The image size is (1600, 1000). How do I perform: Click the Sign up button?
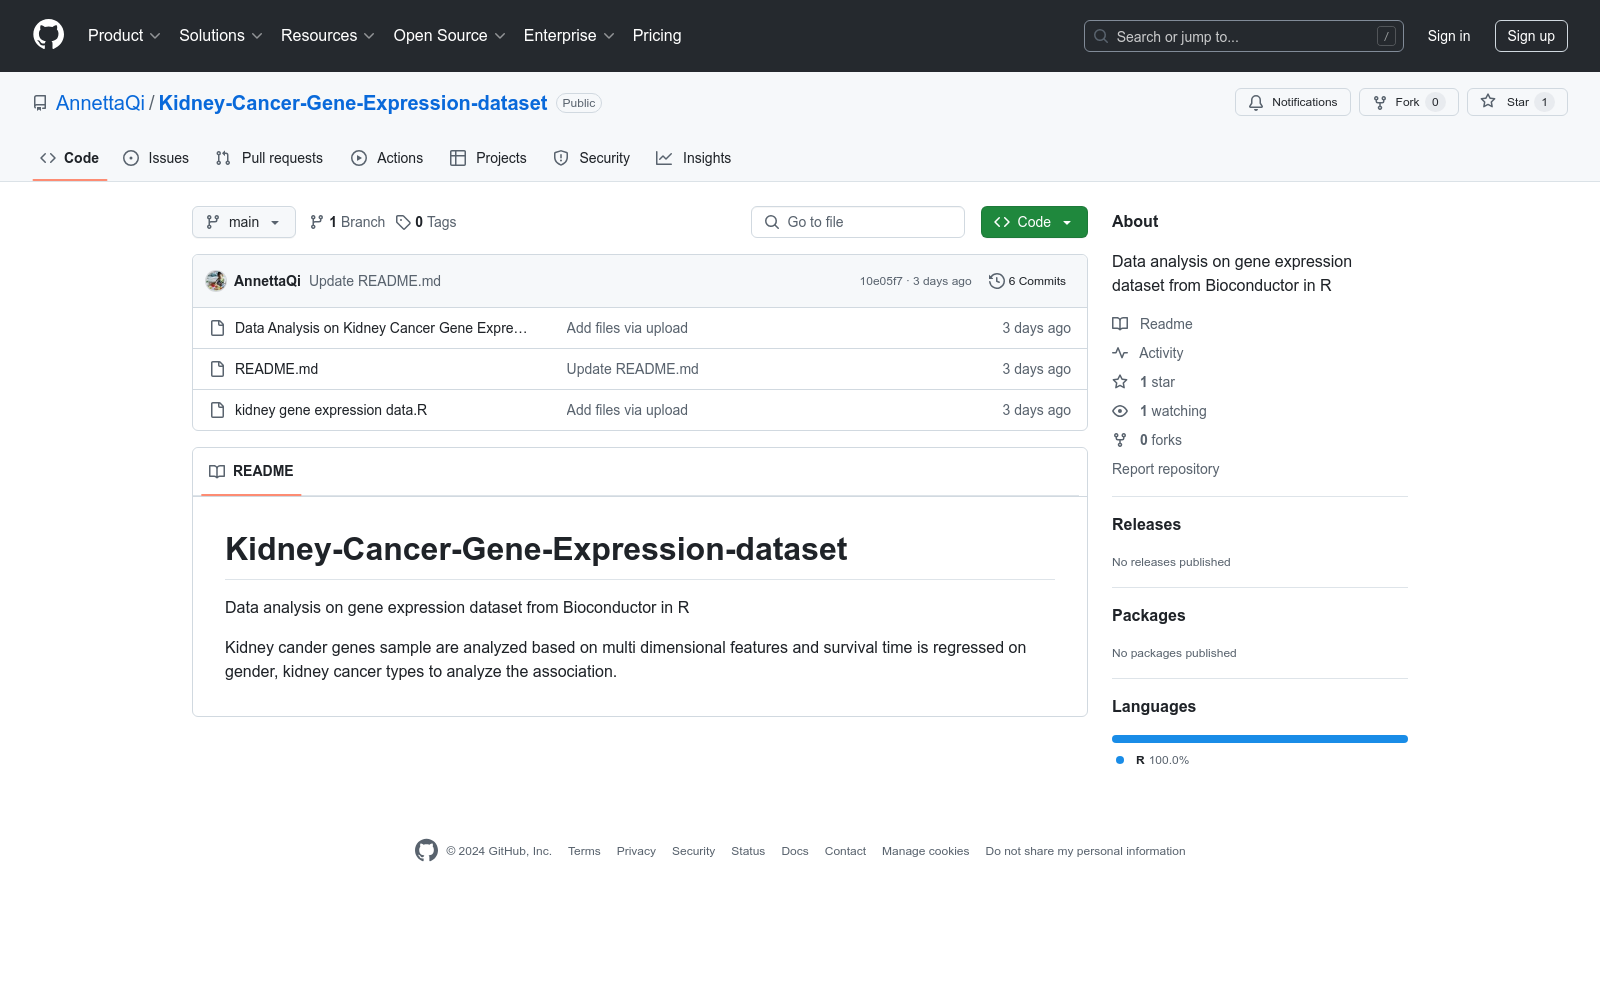coord(1531,36)
